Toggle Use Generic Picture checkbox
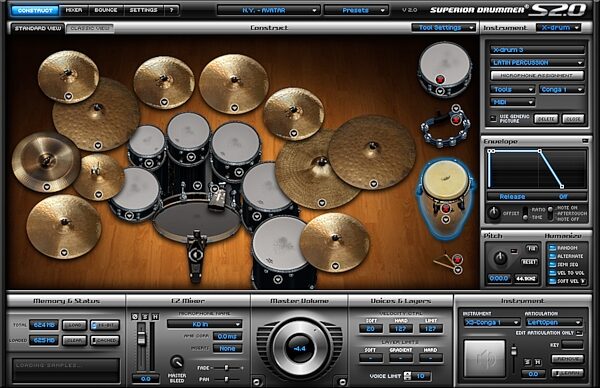Screen dimensions: 600x388 tap(493, 118)
